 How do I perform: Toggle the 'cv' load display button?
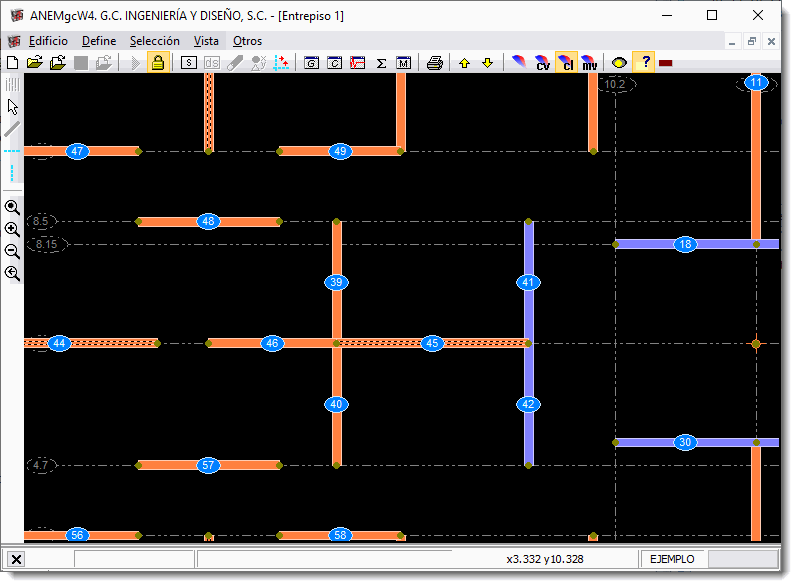click(543, 63)
